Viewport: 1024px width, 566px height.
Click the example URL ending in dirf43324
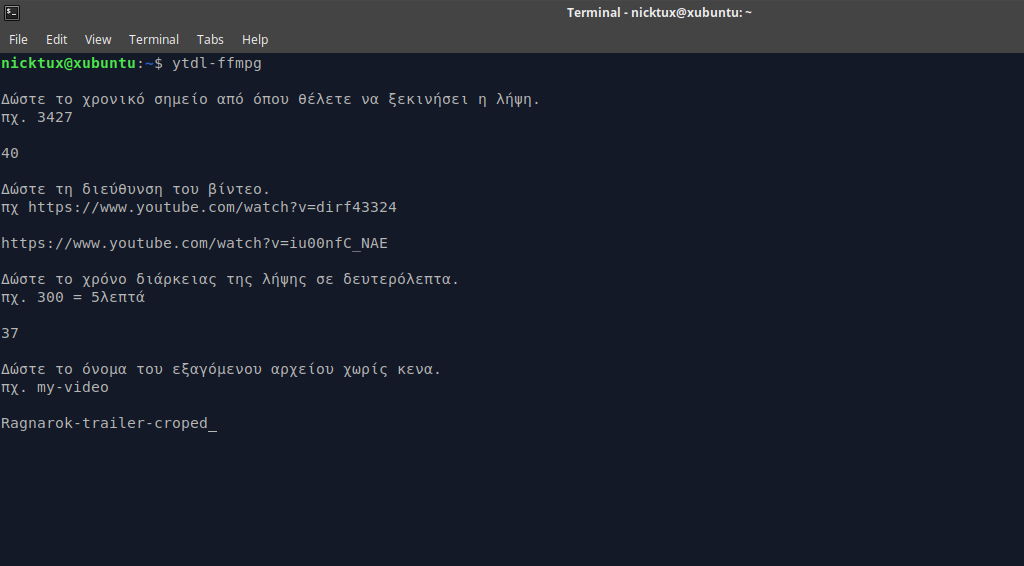(x=214, y=207)
